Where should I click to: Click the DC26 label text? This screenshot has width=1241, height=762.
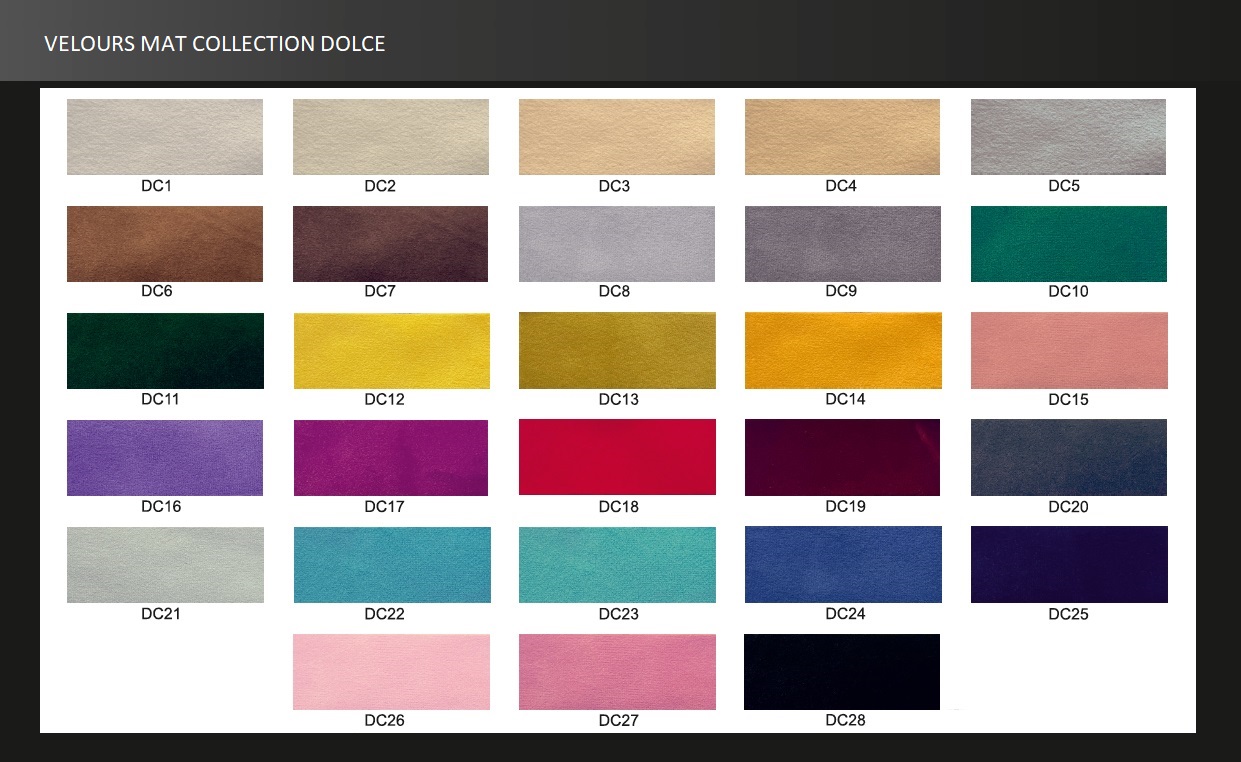point(384,721)
